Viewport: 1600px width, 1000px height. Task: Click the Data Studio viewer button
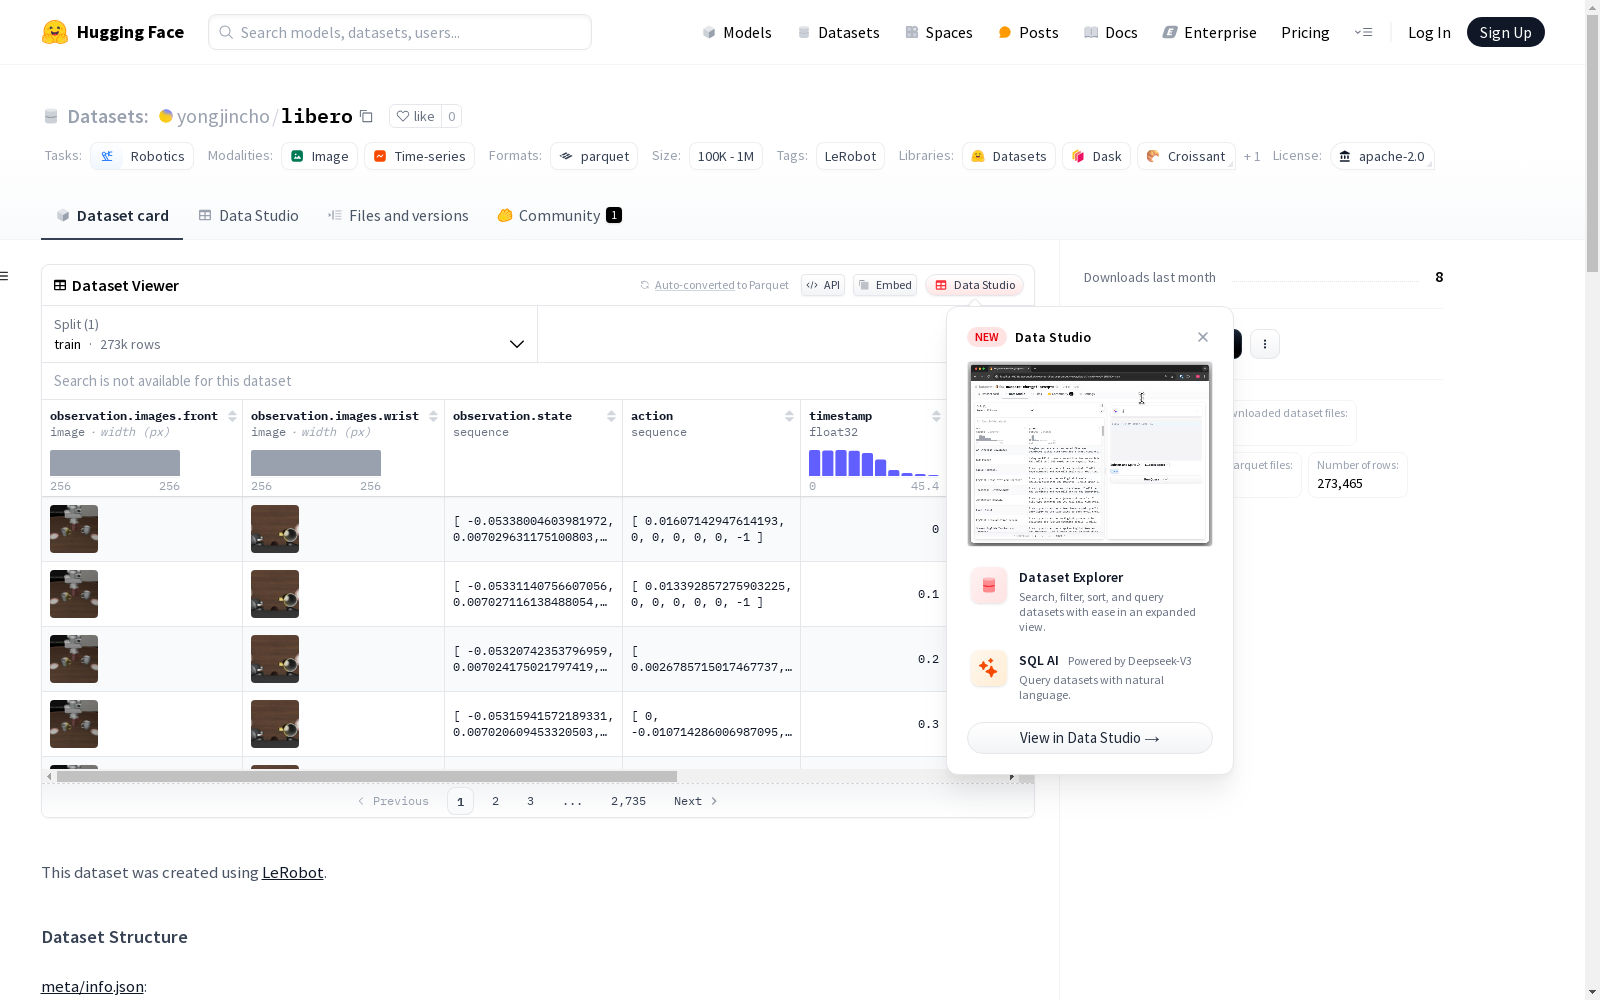(x=975, y=285)
